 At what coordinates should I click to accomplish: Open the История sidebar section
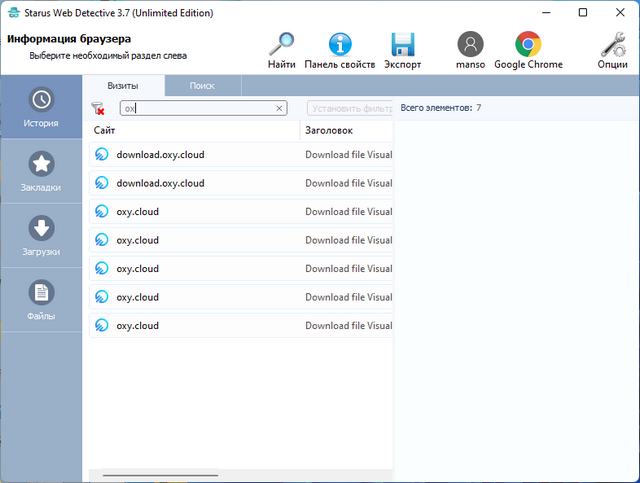click(x=41, y=108)
